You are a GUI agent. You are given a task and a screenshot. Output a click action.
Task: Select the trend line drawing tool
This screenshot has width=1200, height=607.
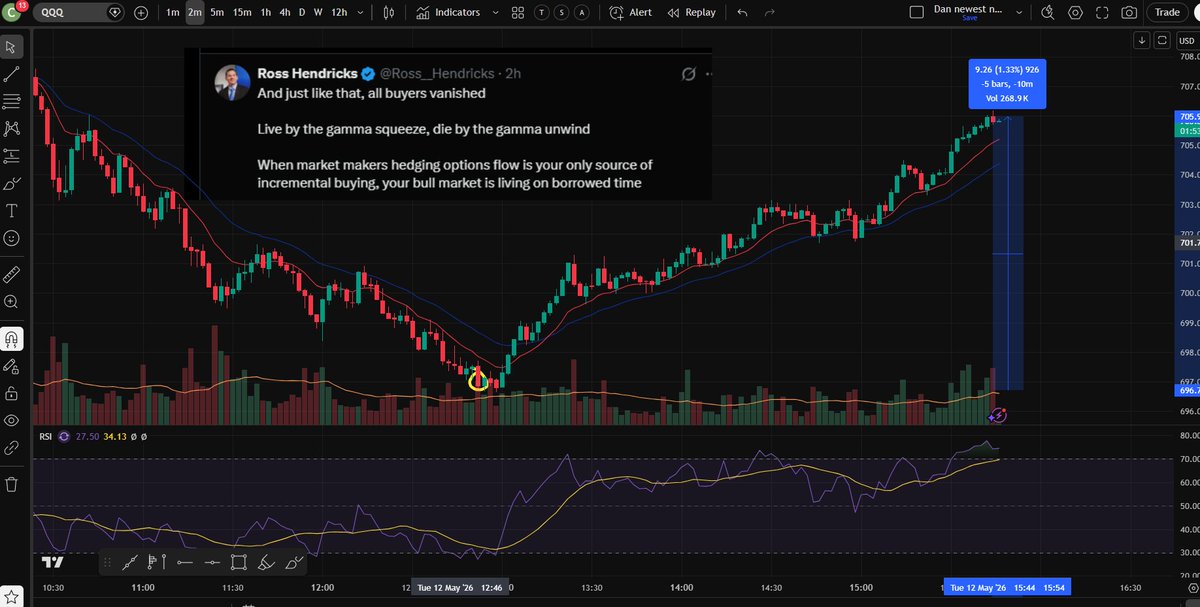coord(11,74)
